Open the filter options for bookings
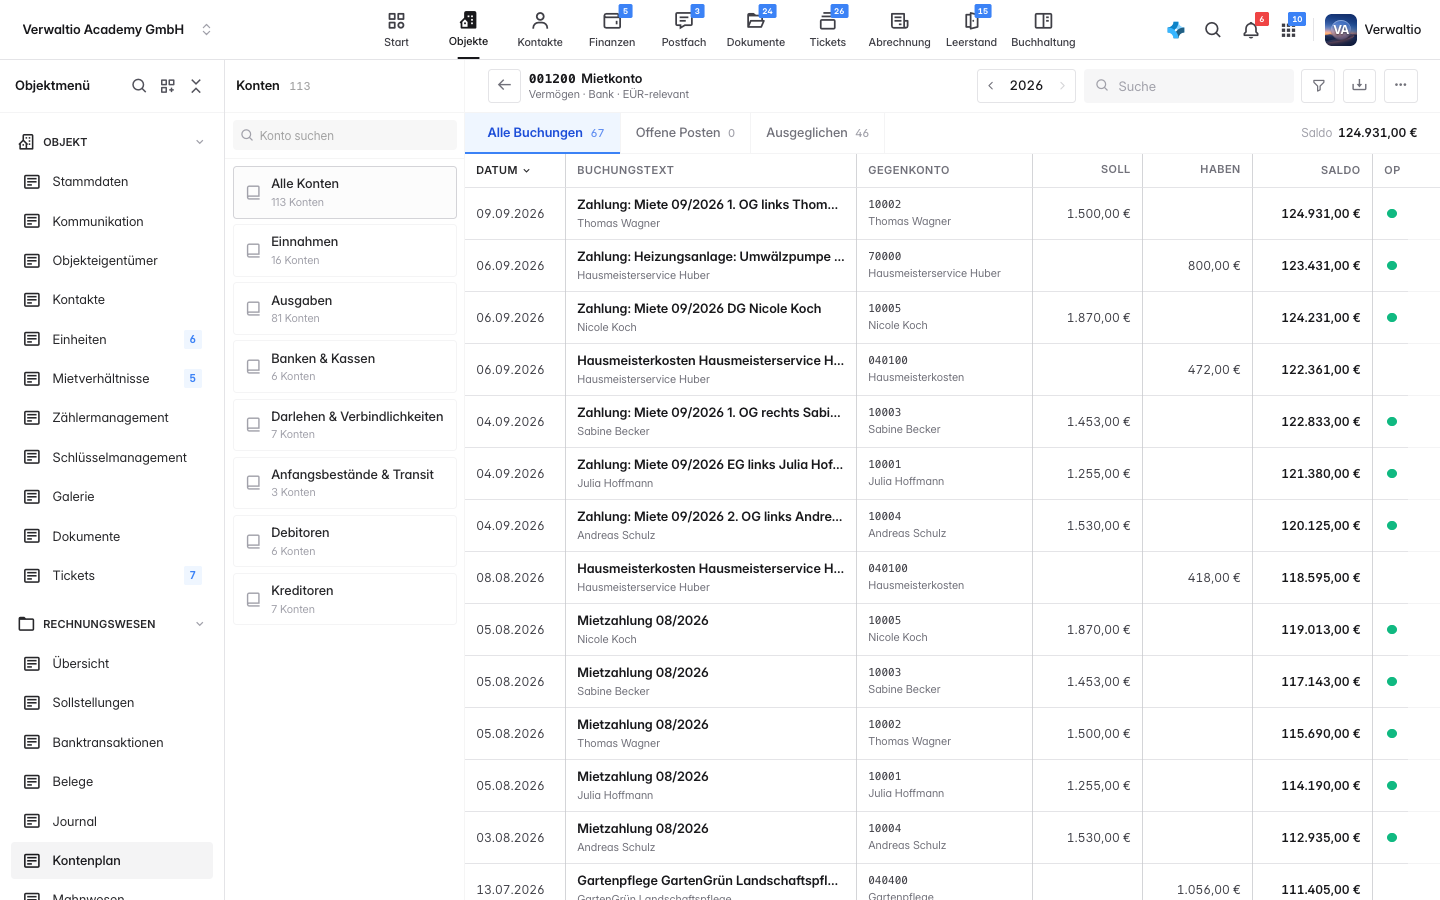 click(1319, 86)
